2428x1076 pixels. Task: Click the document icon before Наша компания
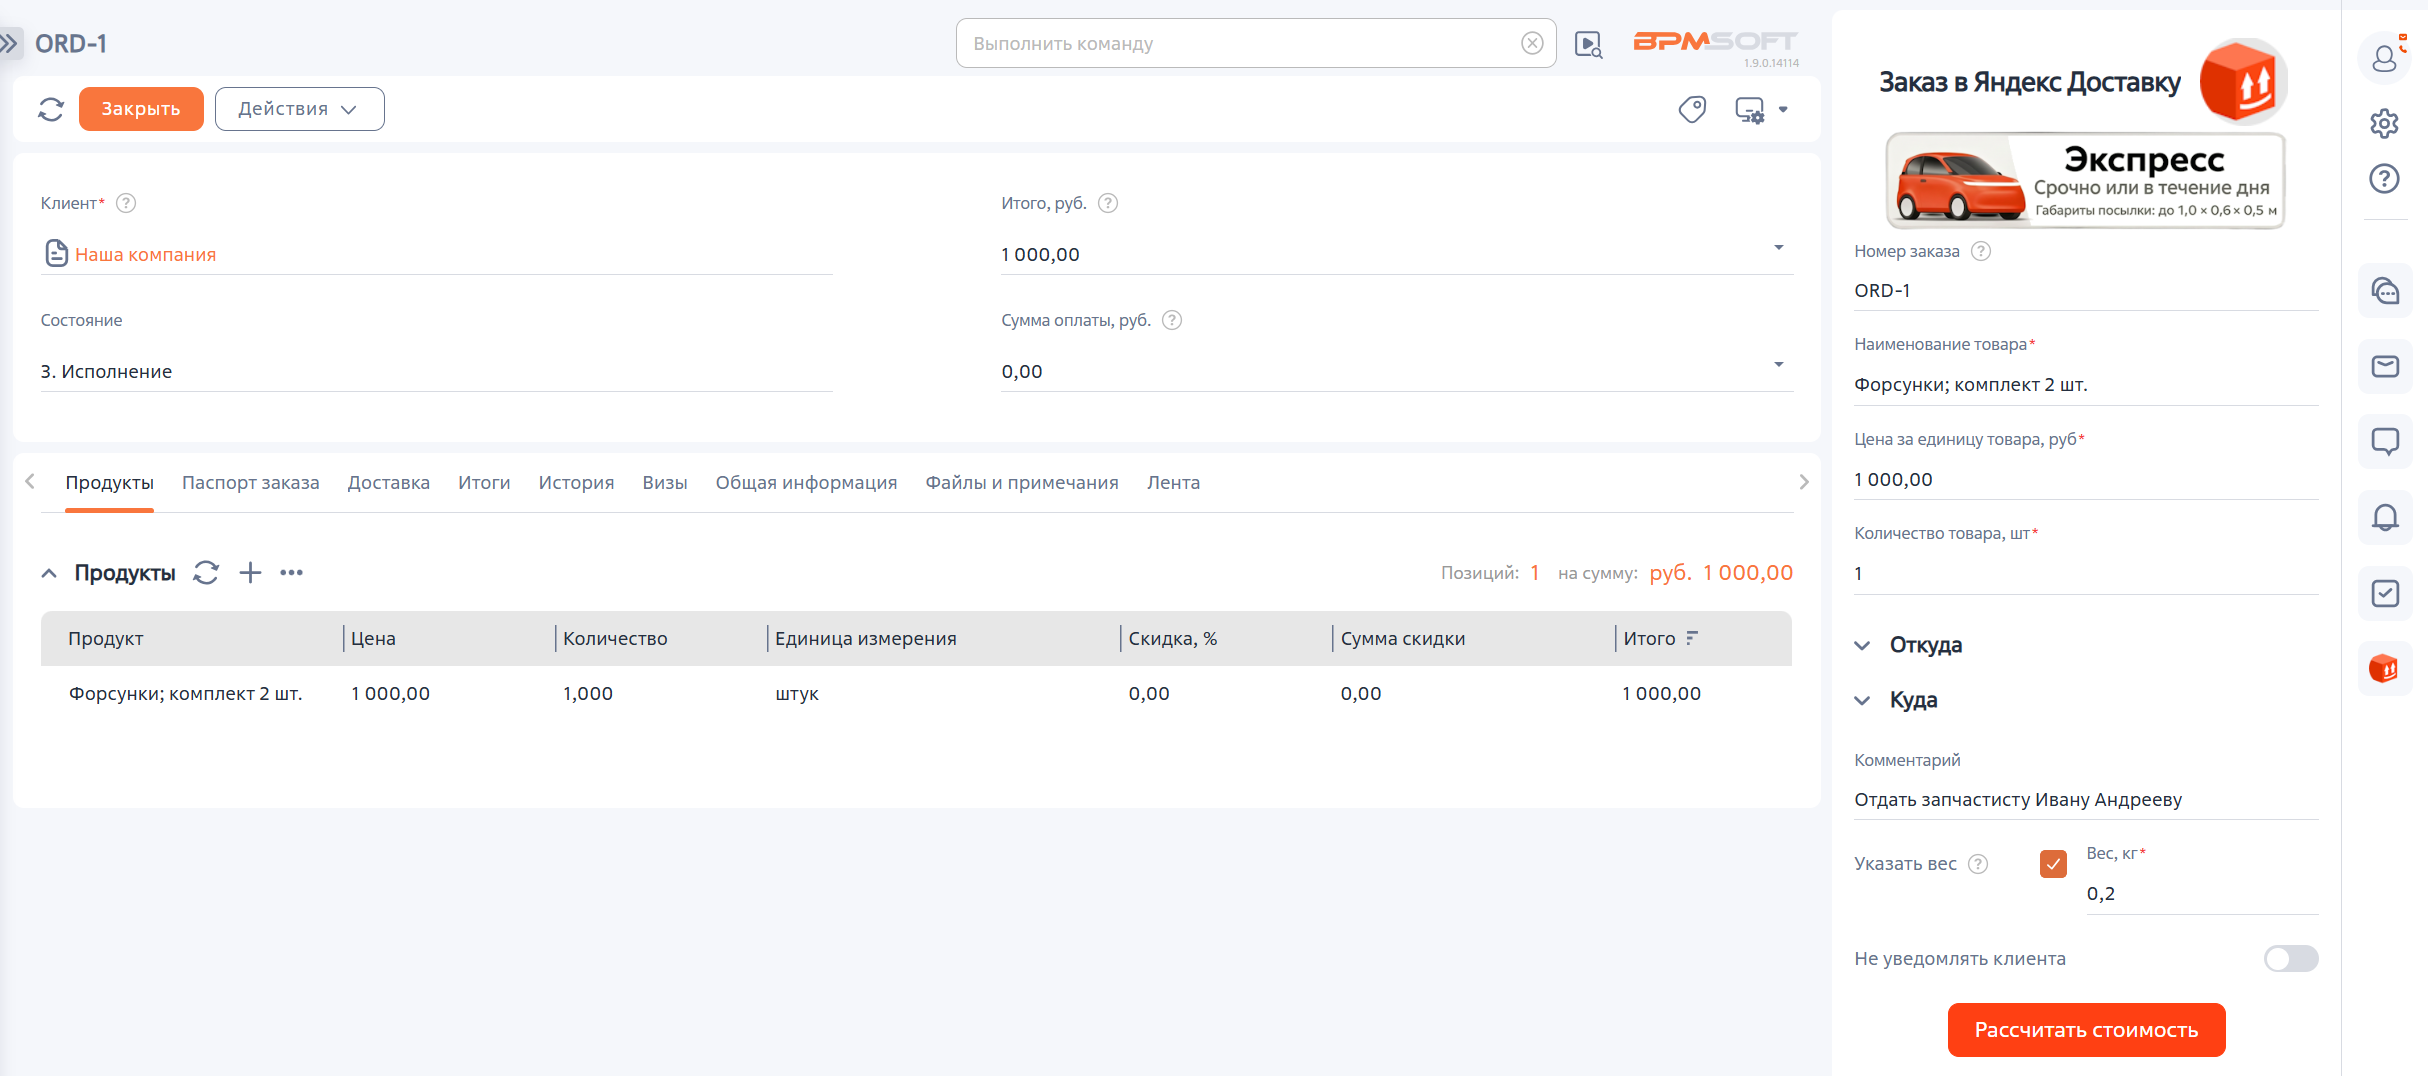(56, 254)
